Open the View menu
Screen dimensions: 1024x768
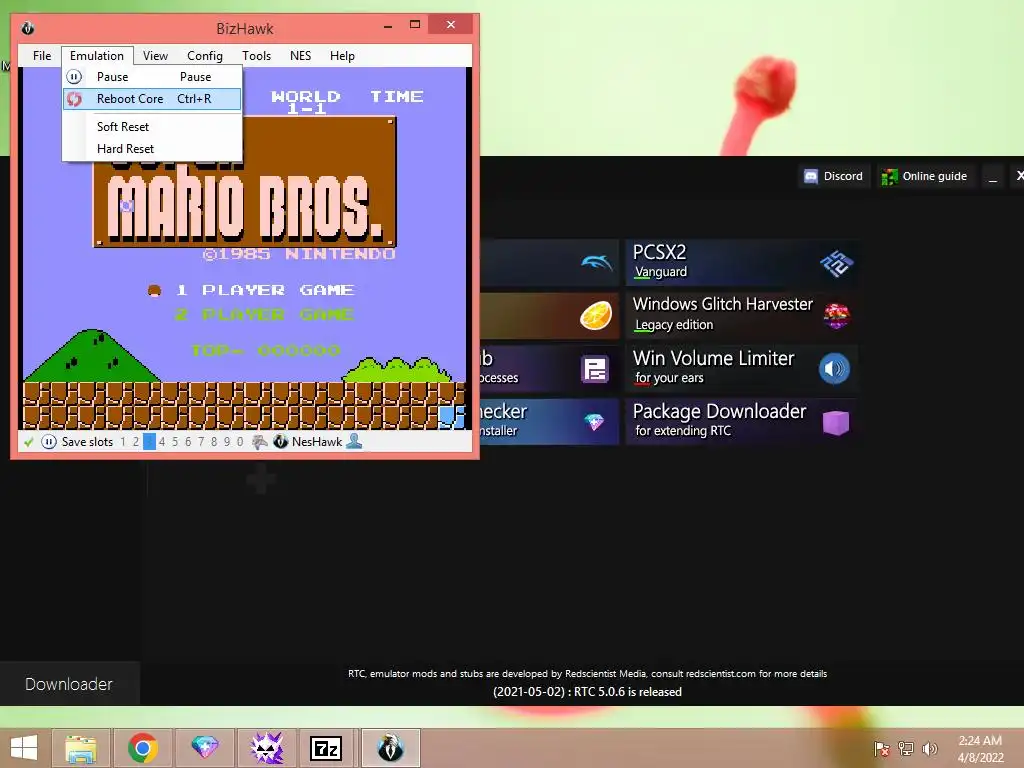pos(155,56)
